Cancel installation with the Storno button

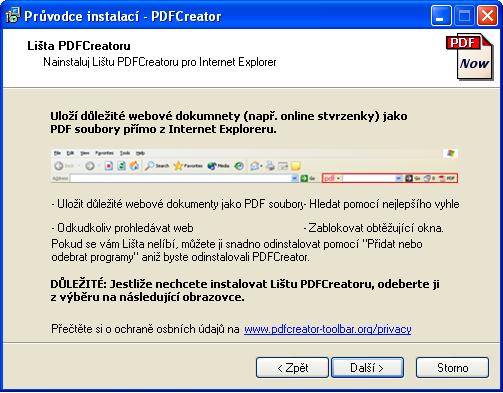tap(452, 368)
